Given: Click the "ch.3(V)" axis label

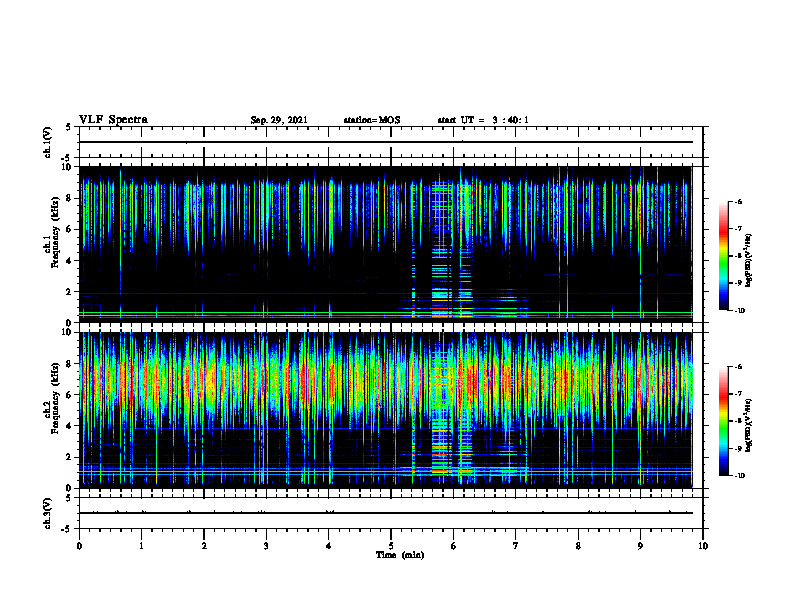Looking at the screenshot, I should 48,513.
